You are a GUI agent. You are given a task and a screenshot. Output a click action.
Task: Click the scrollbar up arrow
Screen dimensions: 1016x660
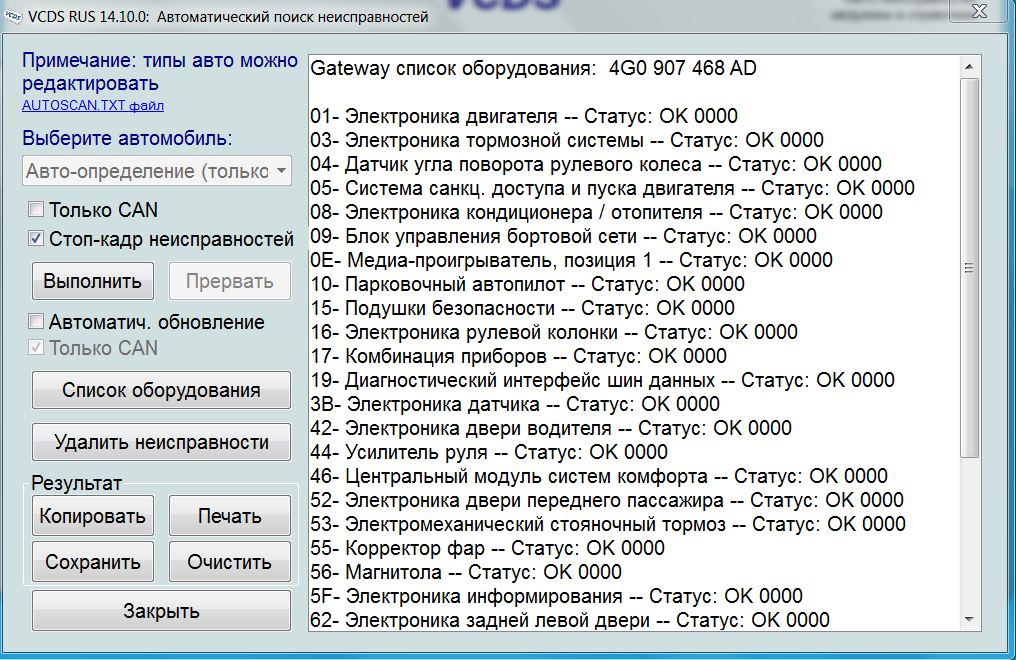[x=968, y=66]
